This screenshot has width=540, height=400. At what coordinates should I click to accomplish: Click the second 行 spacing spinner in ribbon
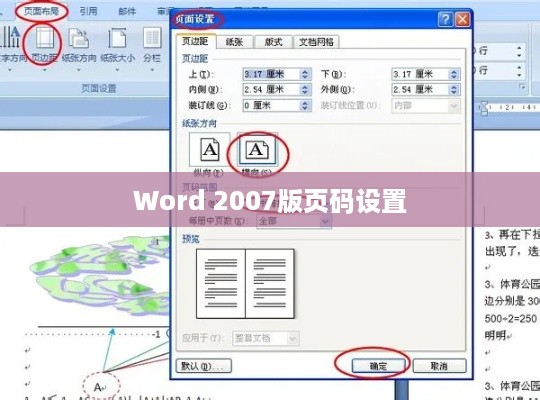519,71
